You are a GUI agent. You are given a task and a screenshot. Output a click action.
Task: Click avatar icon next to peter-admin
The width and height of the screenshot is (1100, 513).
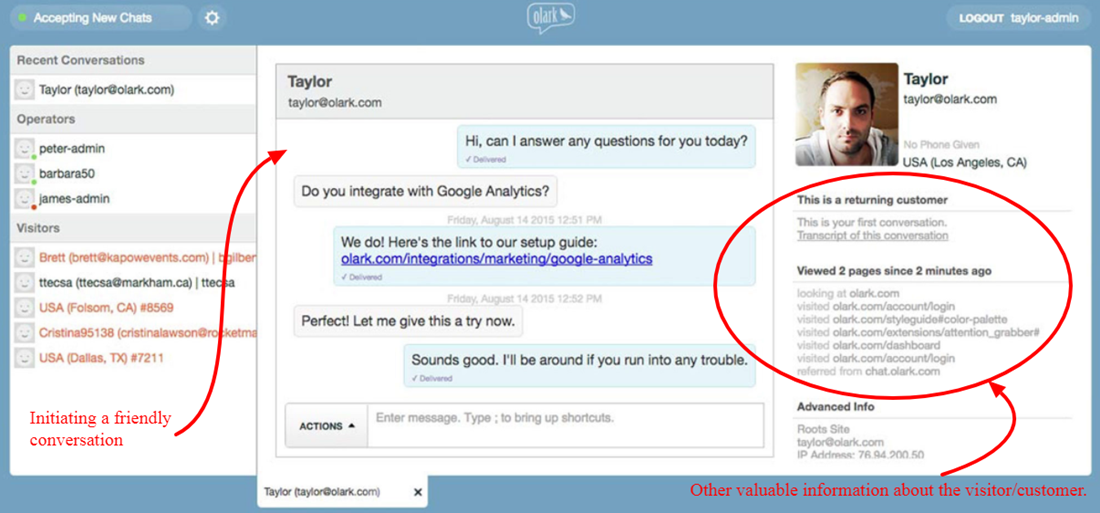click(25, 149)
